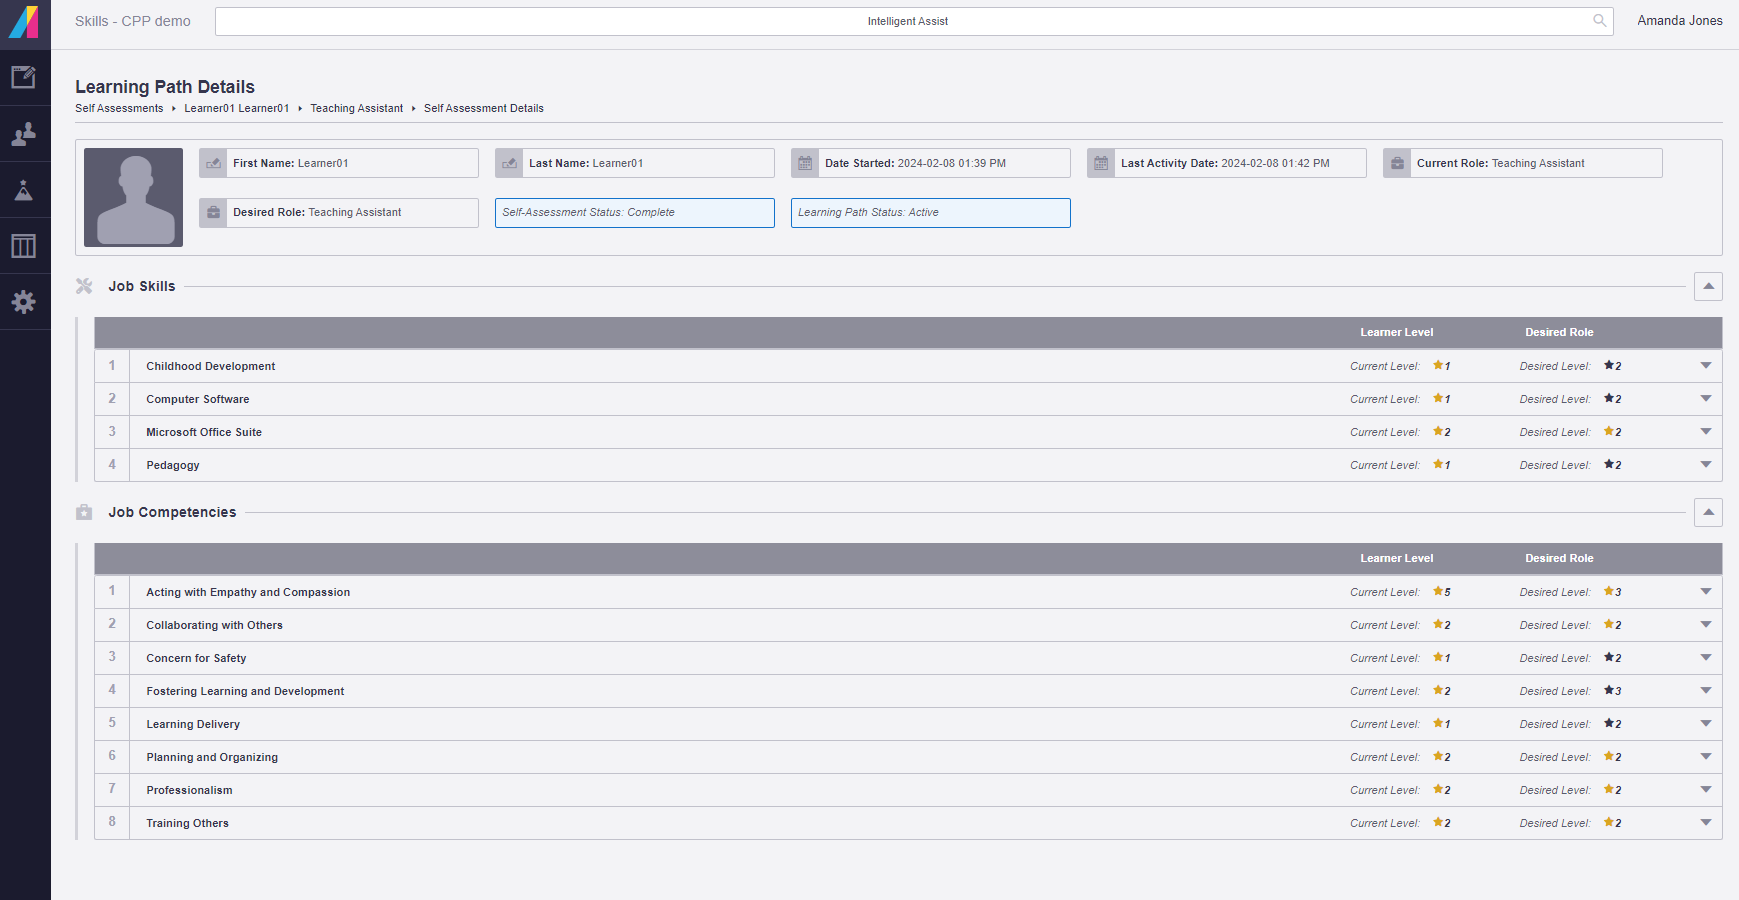Click Skills - CPP demo title
This screenshot has width=1739, height=900.
point(133,21)
